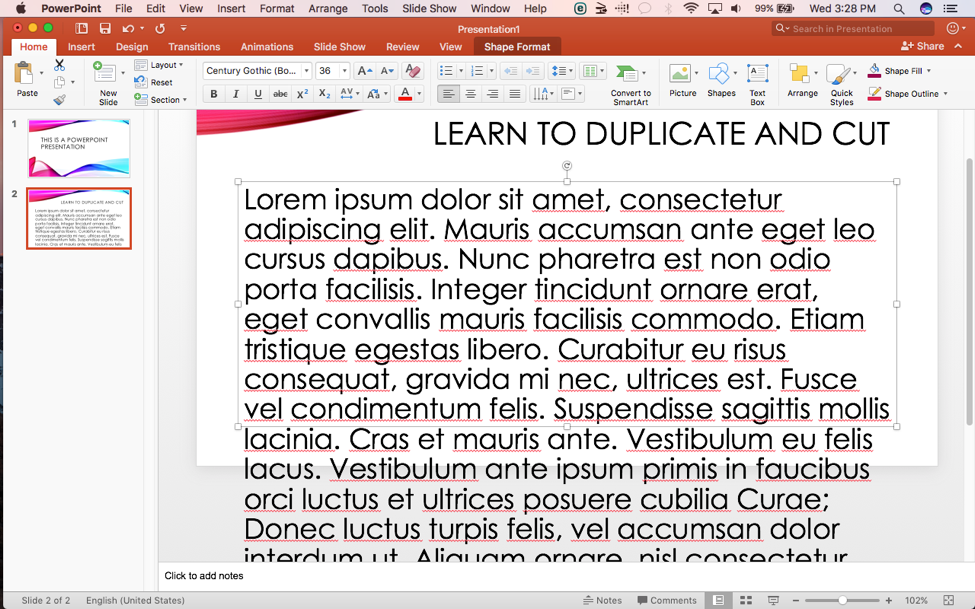Image resolution: width=975 pixels, height=609 pixels.
Task: Clear all formatting with the eraser icon
Action: tap(412, 70)
